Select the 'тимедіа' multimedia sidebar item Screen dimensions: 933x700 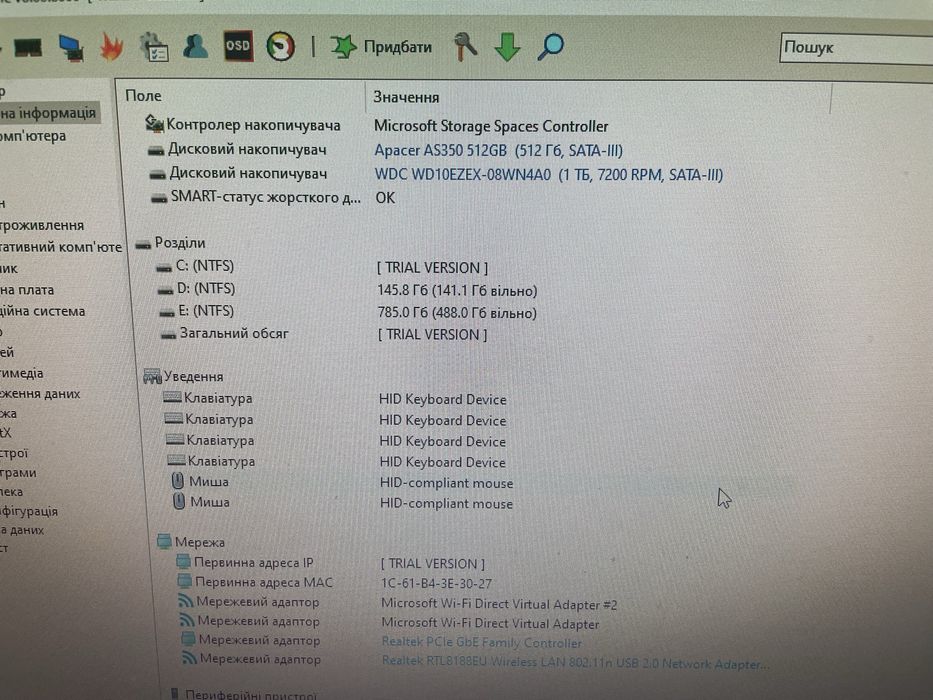22,373
